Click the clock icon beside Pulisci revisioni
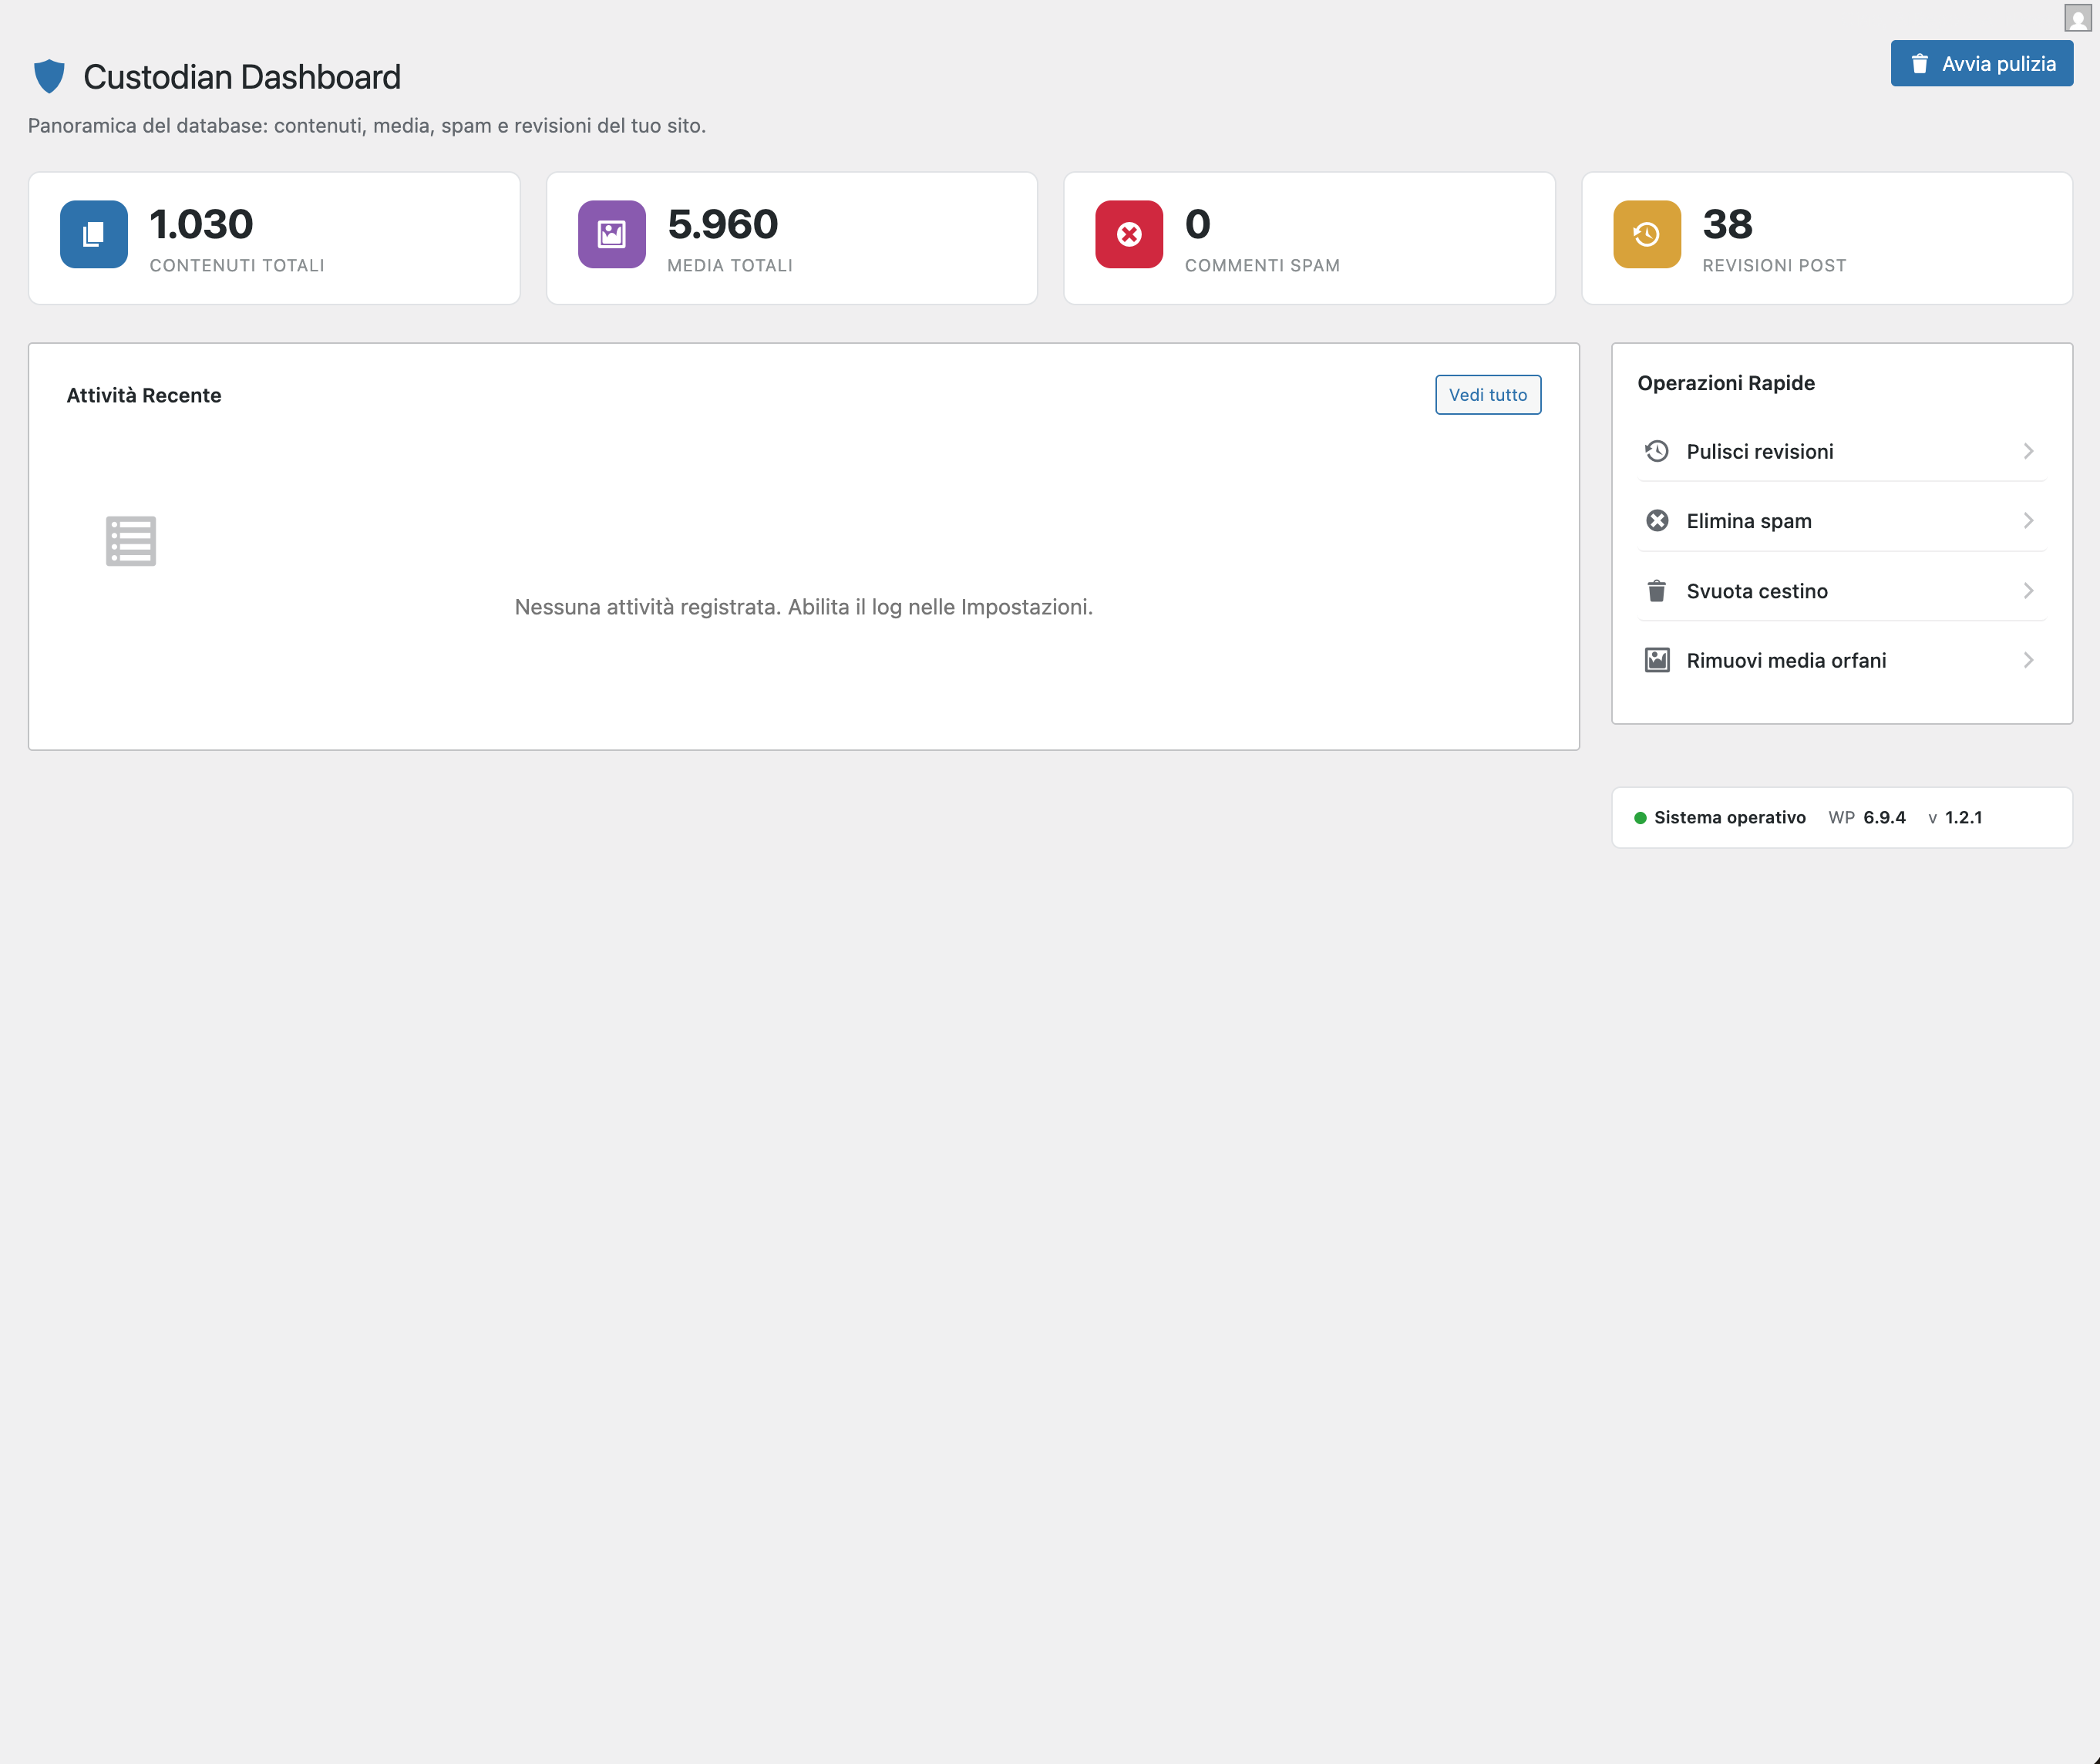Viewport: 2100px width, 1764px height. [x=1657, y=452]
